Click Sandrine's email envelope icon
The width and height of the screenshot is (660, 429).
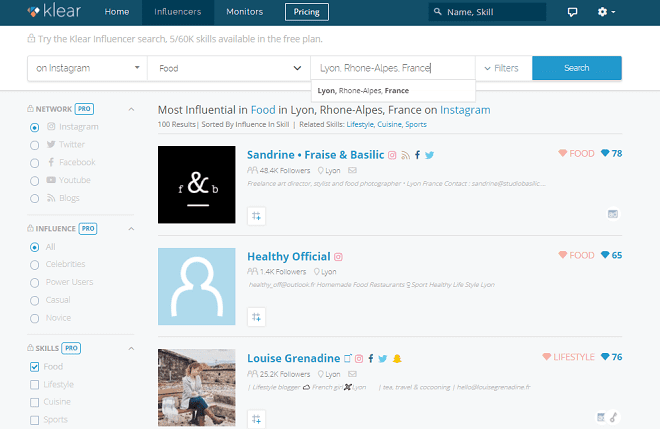(352, 171)
